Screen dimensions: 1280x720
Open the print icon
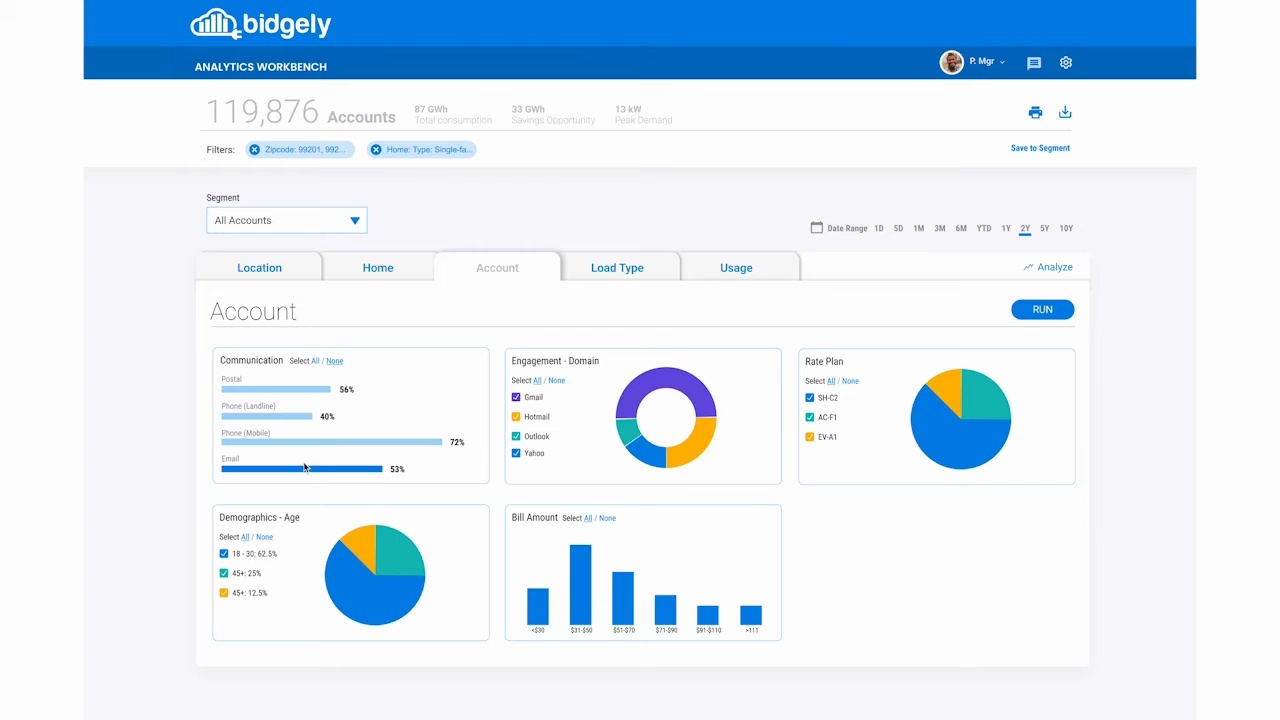(x=1035, y=112)
